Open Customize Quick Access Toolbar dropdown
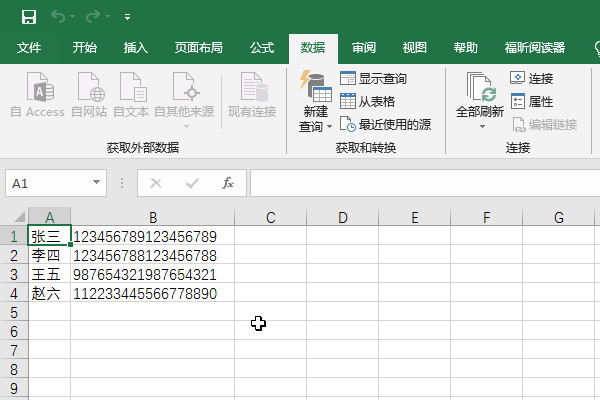The image size is (600, 400). click(127, 17)
